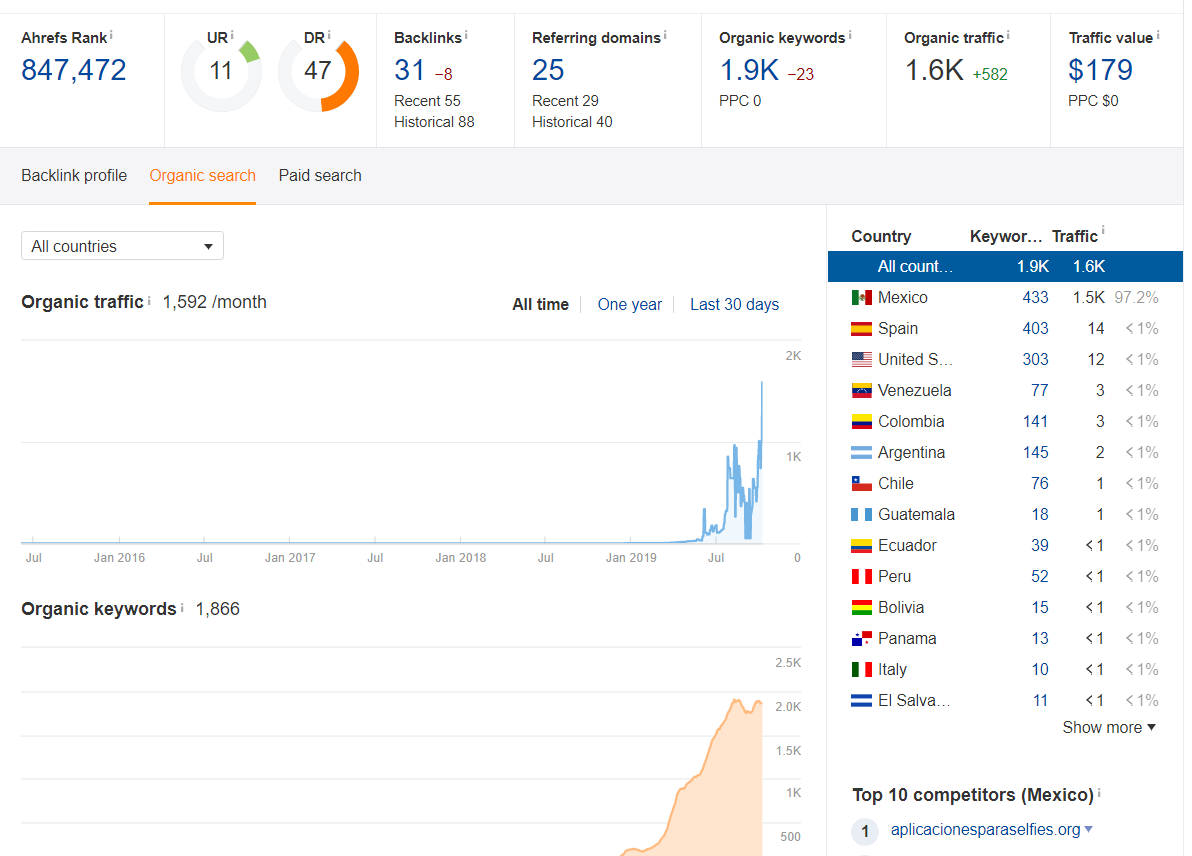1192x856 pixels.
Task: Click the Ahrefs Rank info icon
Action: [111, 34]
